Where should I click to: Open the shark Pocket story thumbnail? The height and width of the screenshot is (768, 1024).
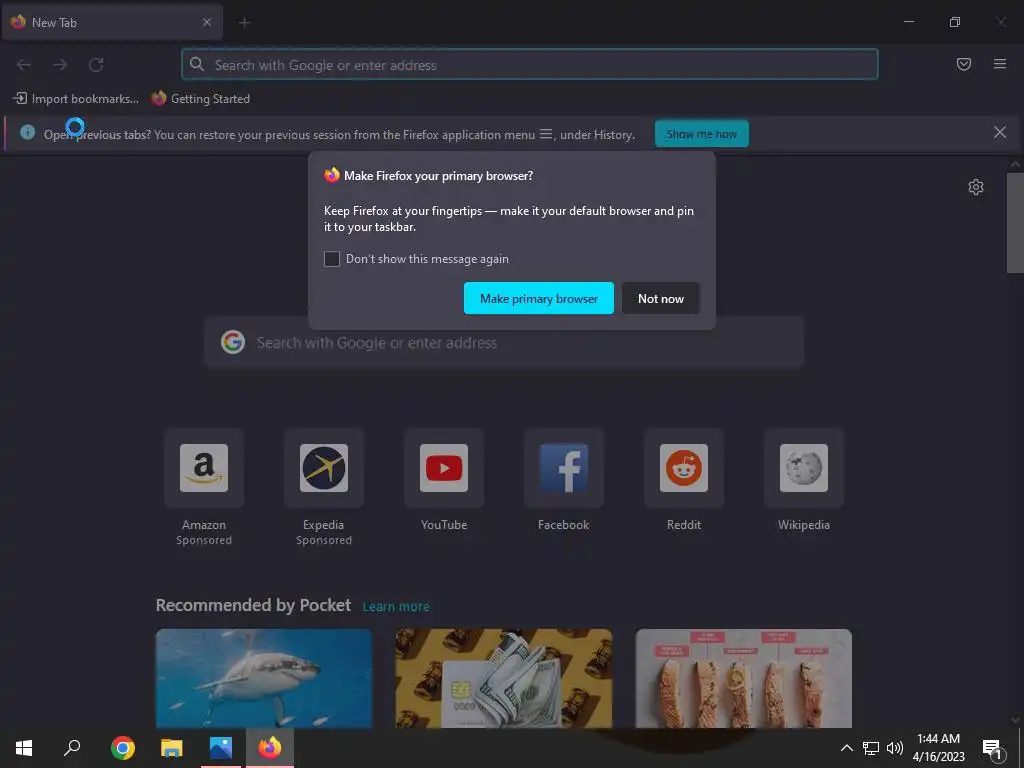(x=264, y=678)
